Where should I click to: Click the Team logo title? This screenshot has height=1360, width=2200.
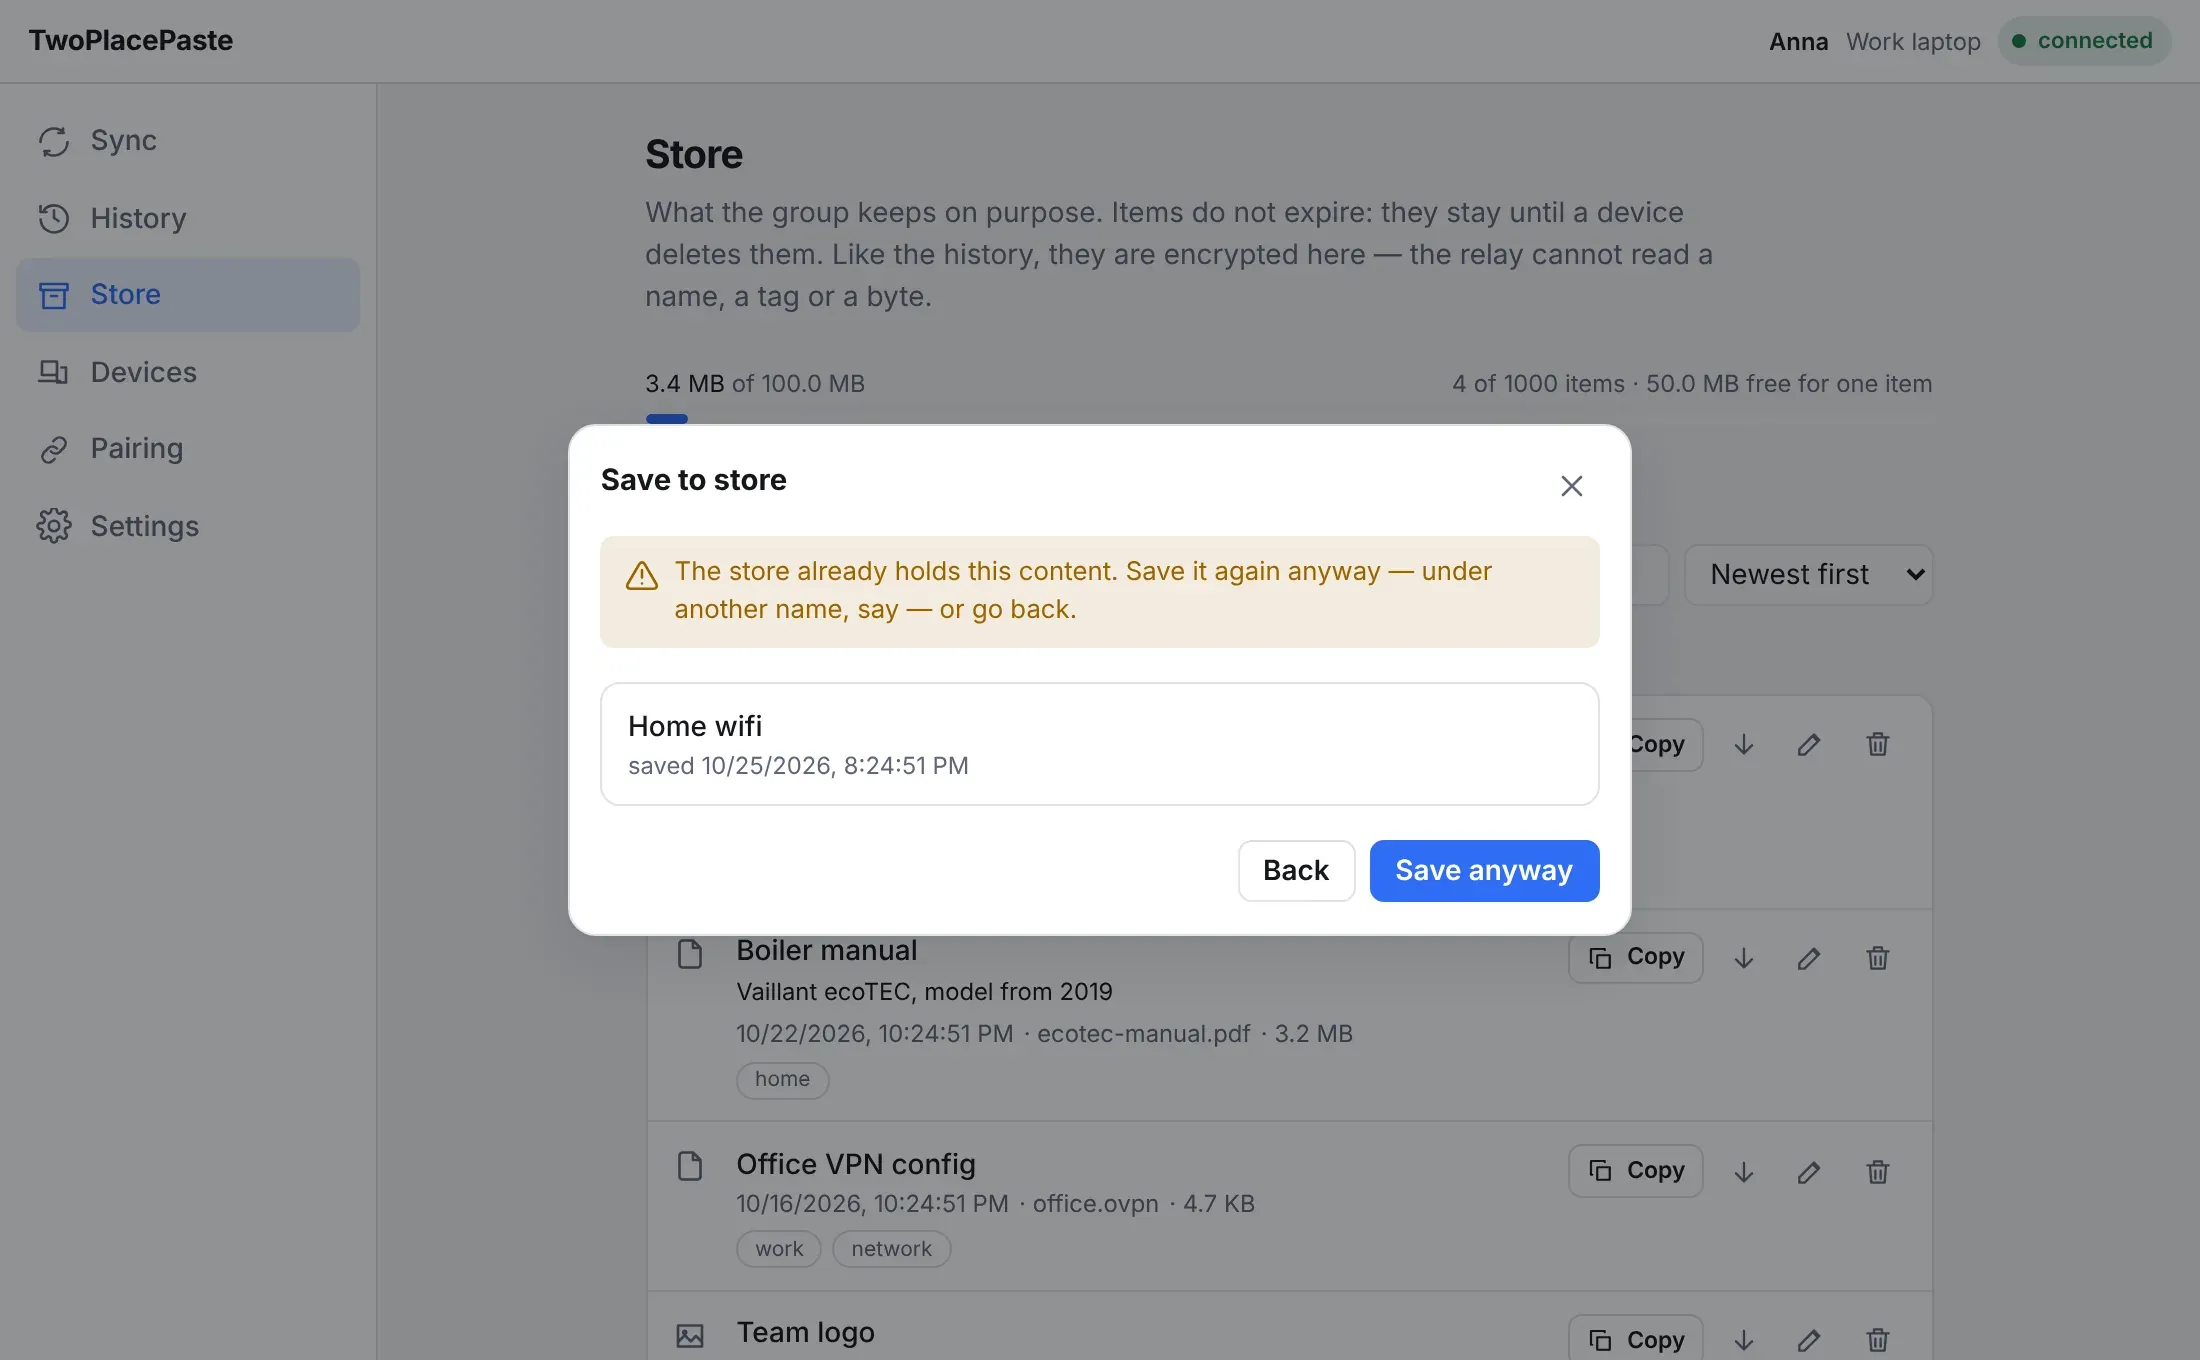tap(805, 1333)
